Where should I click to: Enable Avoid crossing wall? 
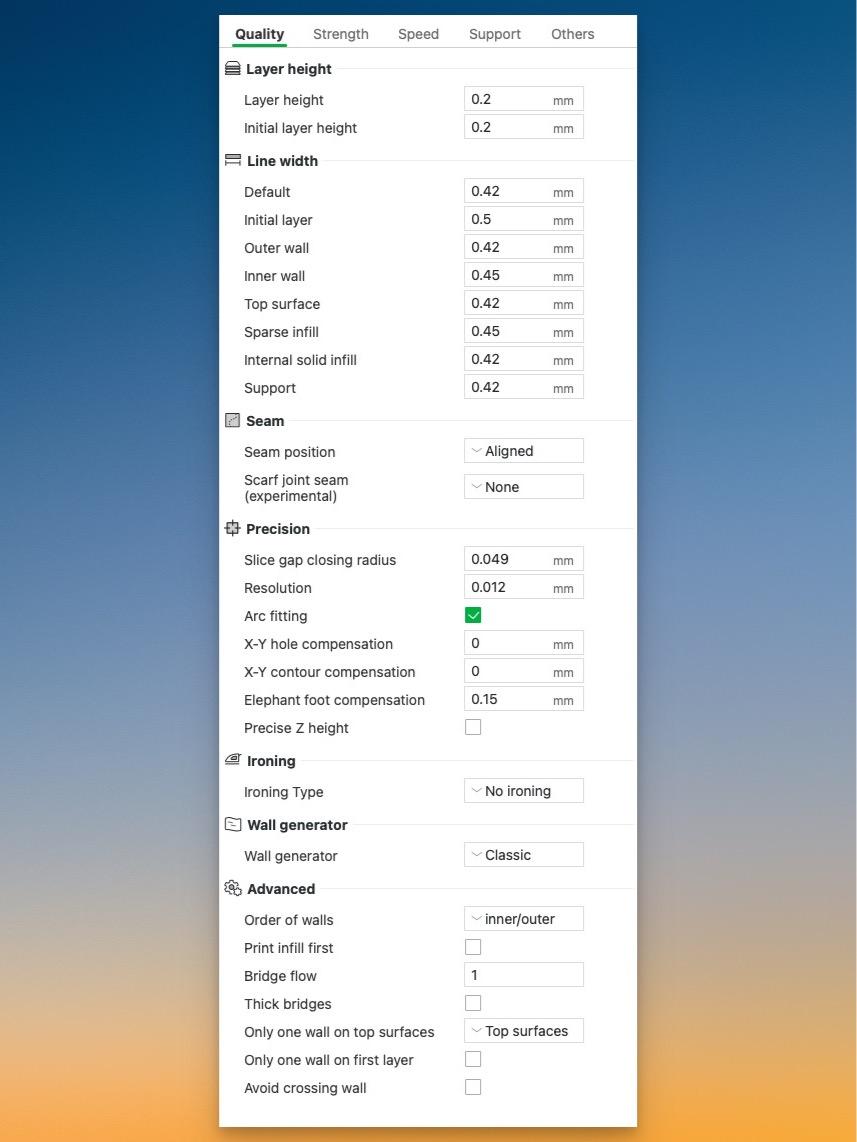click(x=473, y=1087)
